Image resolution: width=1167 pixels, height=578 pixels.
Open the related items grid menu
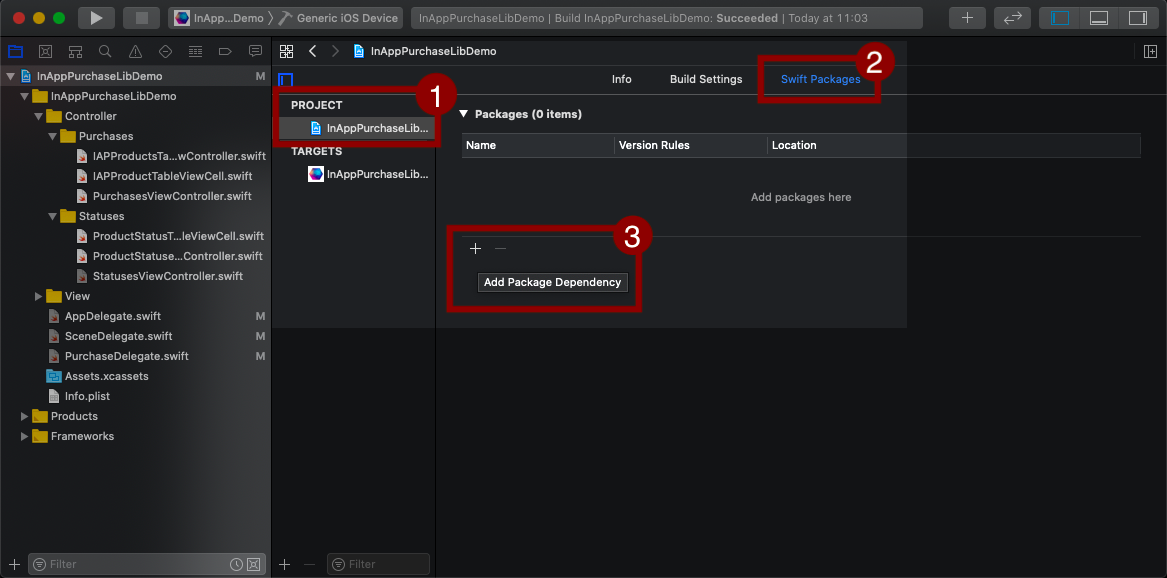point(287,51)
